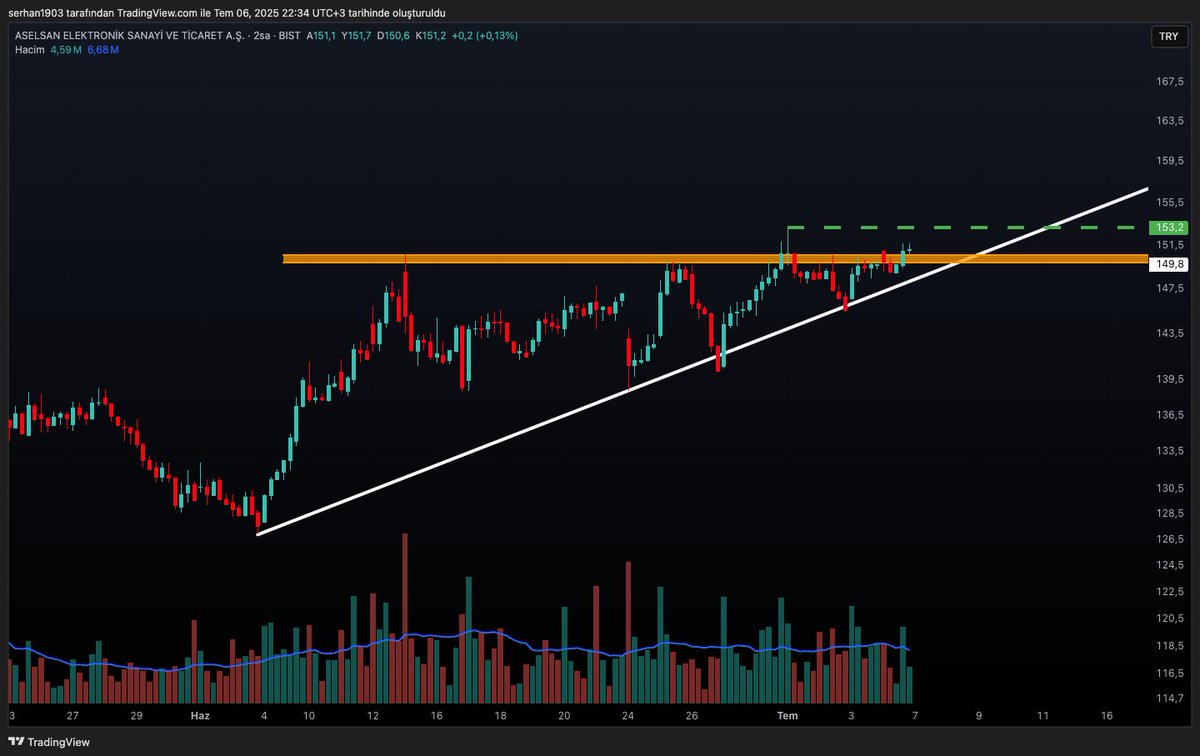Click the 126,5 price axis label
This screenshot has height=756, width=1200.
pyautogui.click(x=1169, y=539)
